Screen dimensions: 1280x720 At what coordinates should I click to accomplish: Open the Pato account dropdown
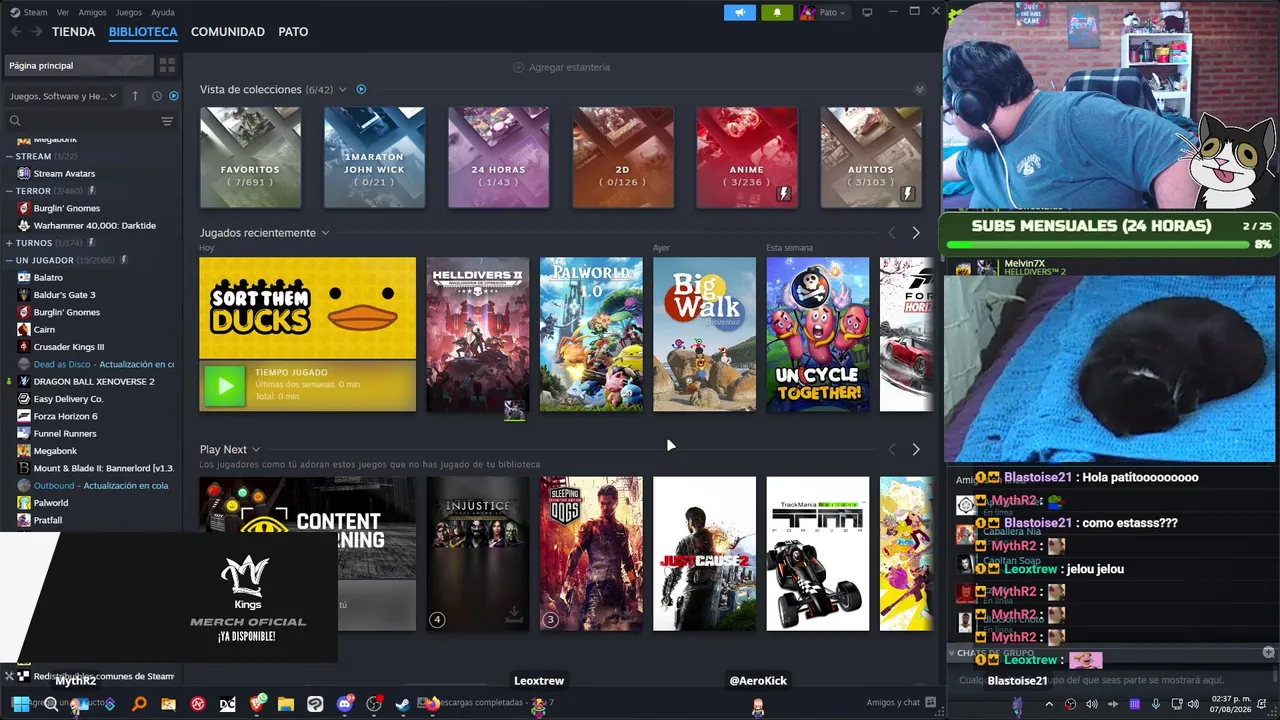click(825, 12)
